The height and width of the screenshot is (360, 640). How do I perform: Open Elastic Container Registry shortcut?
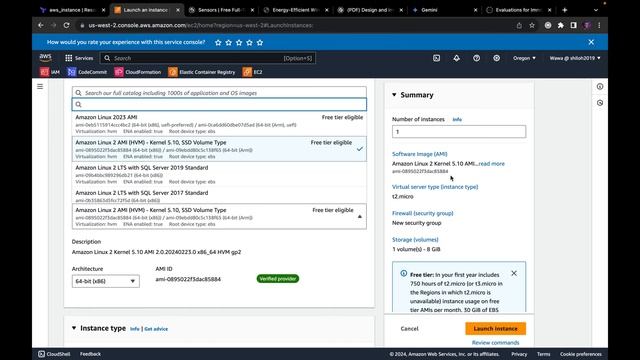point(202,72)
